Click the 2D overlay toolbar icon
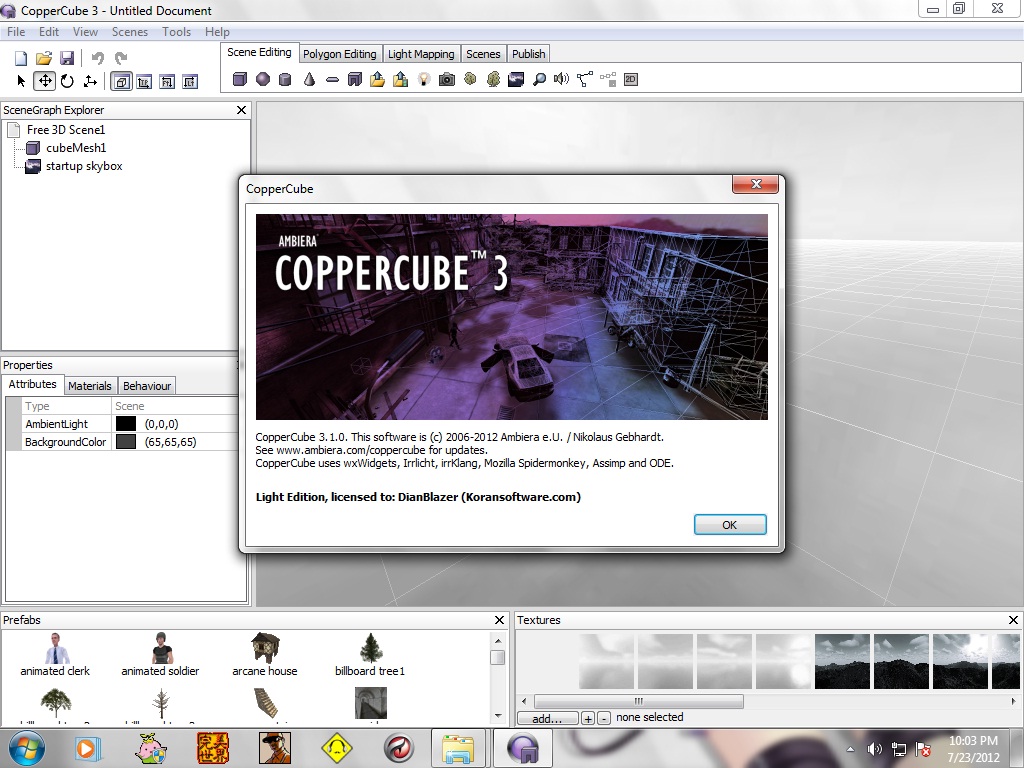Viewport: 1024px width, 768px height. click(630, 80)
